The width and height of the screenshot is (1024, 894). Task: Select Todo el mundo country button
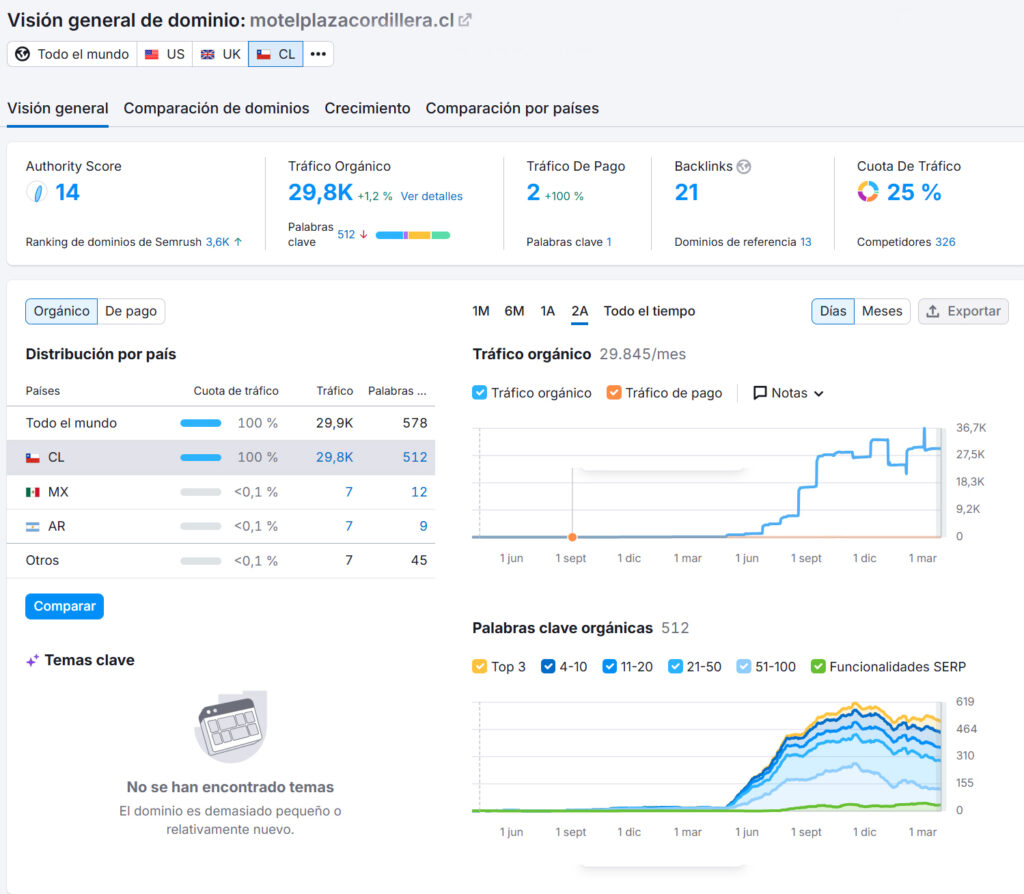click(72, 54)
